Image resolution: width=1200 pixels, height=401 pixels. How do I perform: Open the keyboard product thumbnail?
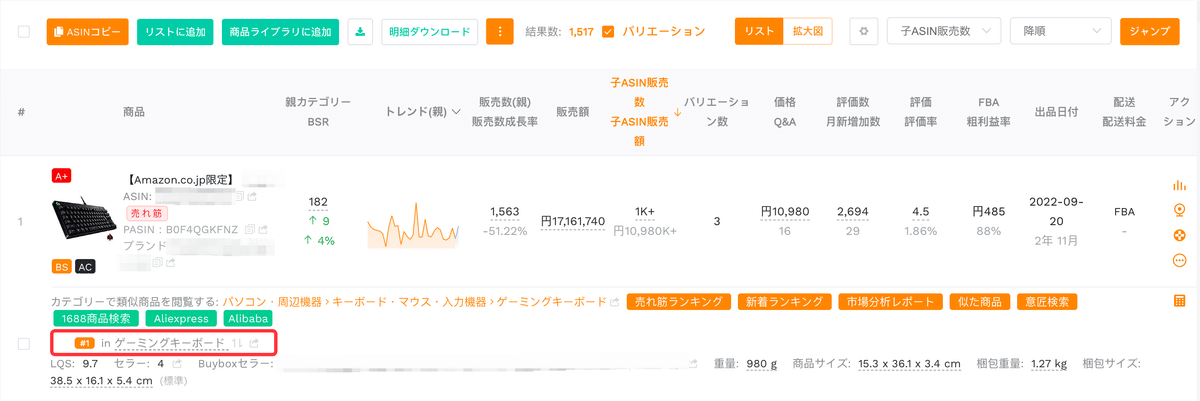coord(85,221)
